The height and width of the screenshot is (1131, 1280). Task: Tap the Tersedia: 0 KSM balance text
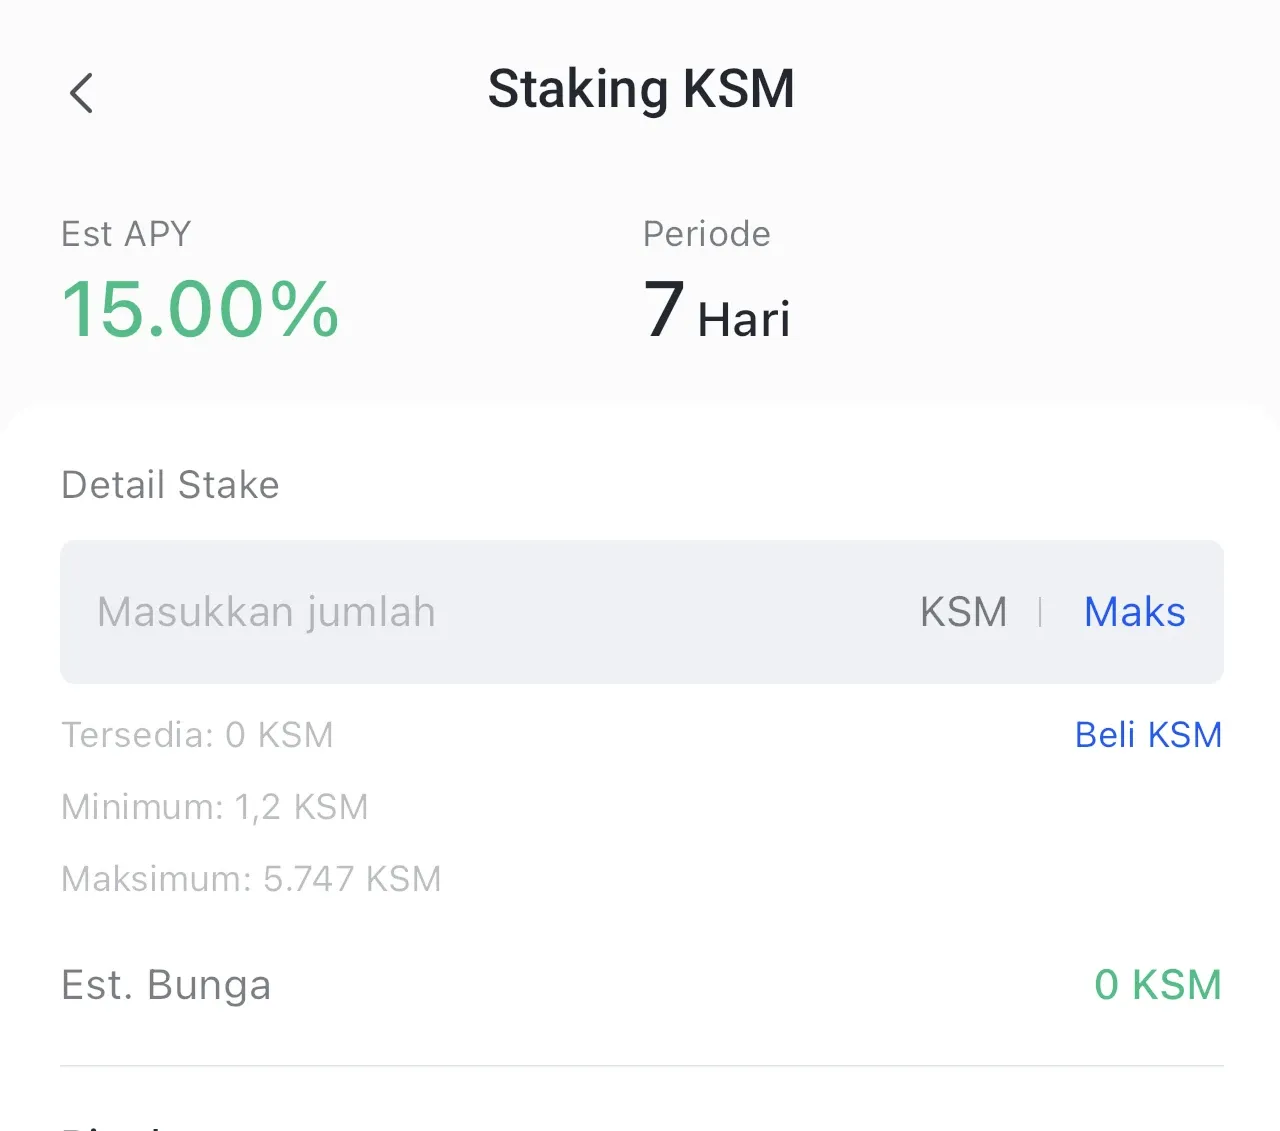(x=197, y=735)
